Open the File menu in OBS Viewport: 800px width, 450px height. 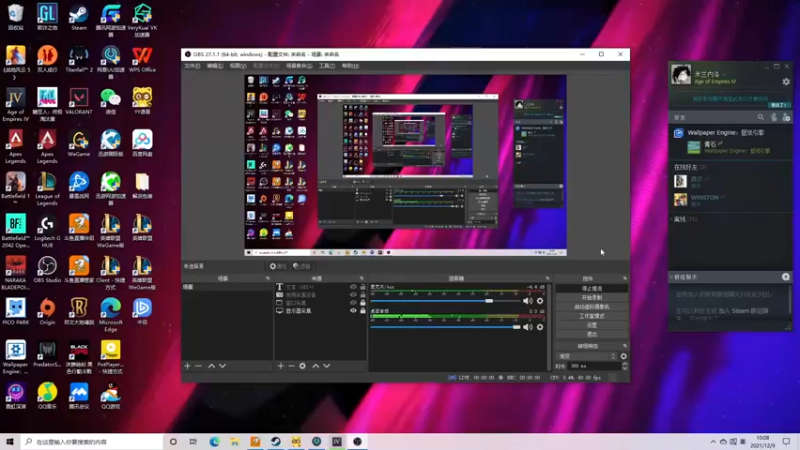tap(192, 66)
